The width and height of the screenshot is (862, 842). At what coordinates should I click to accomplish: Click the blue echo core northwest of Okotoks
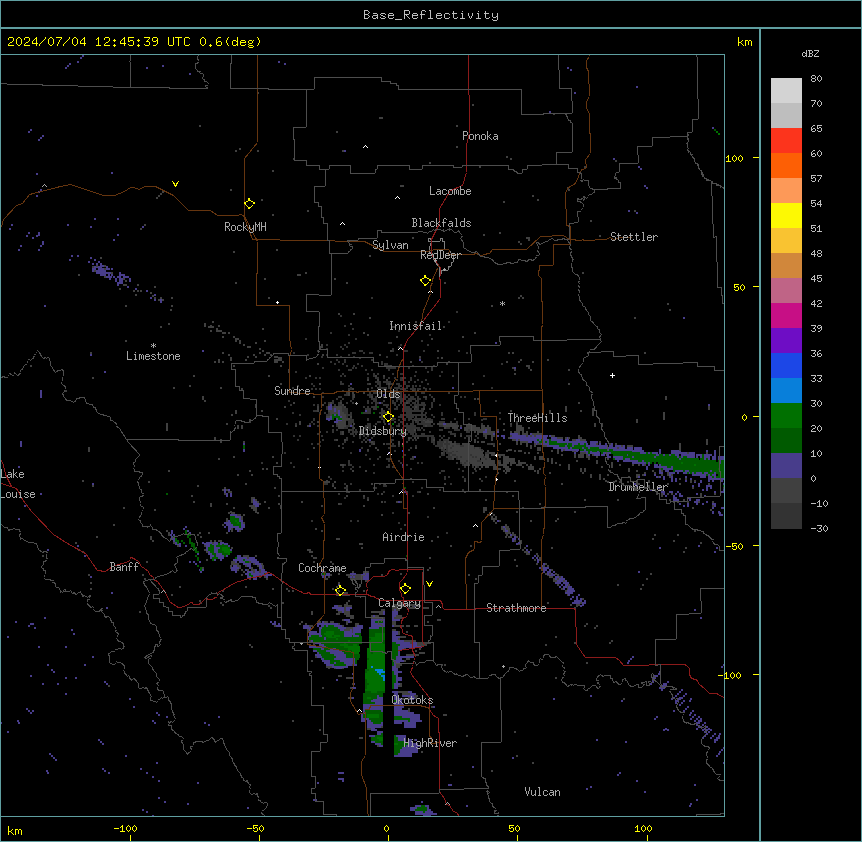click(380, 673)
